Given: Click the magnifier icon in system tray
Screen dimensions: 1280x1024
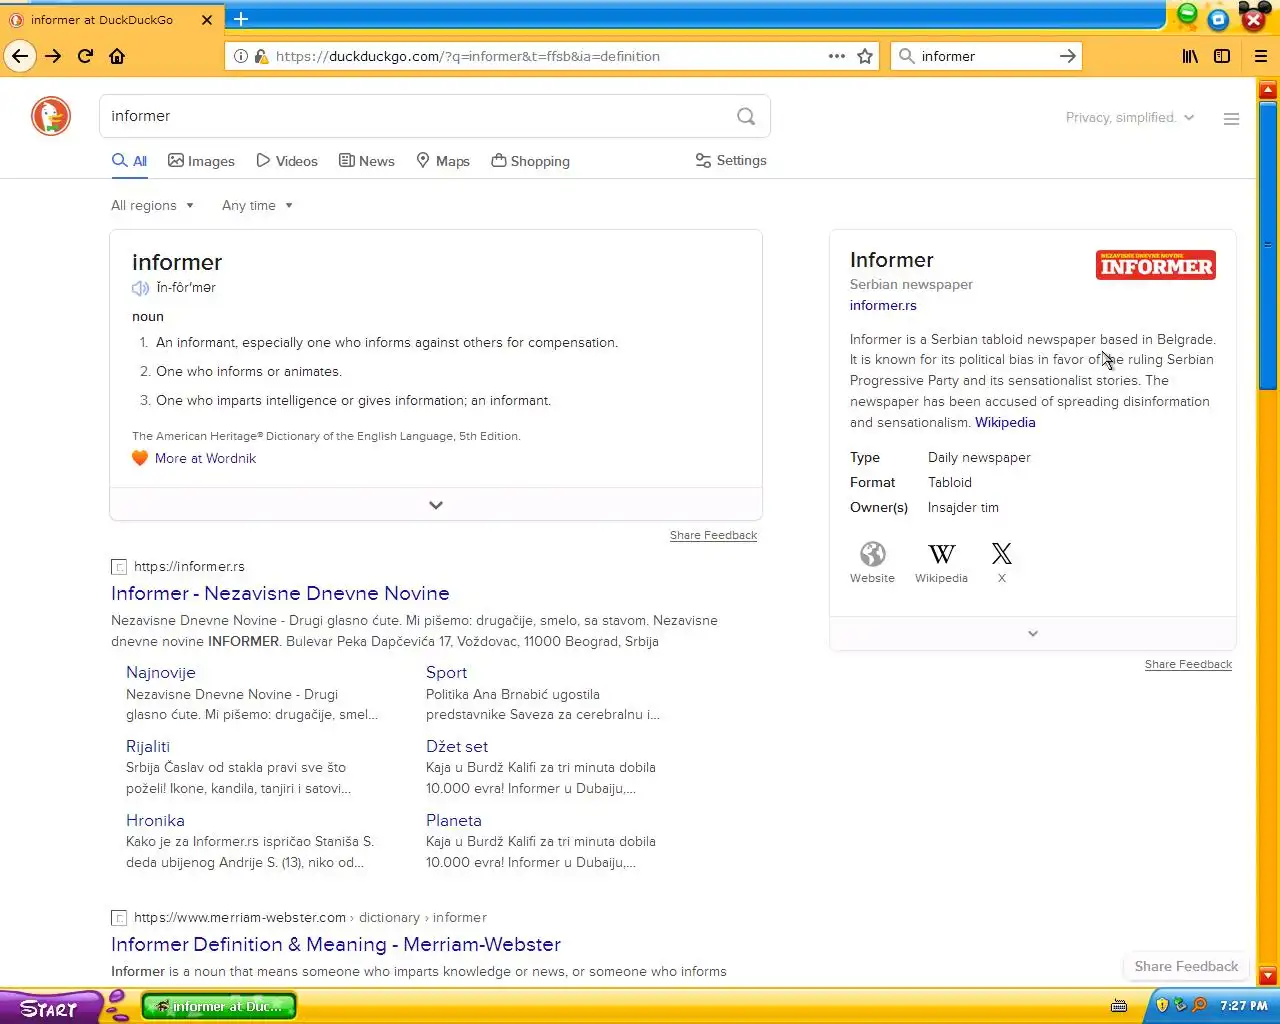Looking at the screenshot, I should pyautogui.click(x=1199, y=1005).
